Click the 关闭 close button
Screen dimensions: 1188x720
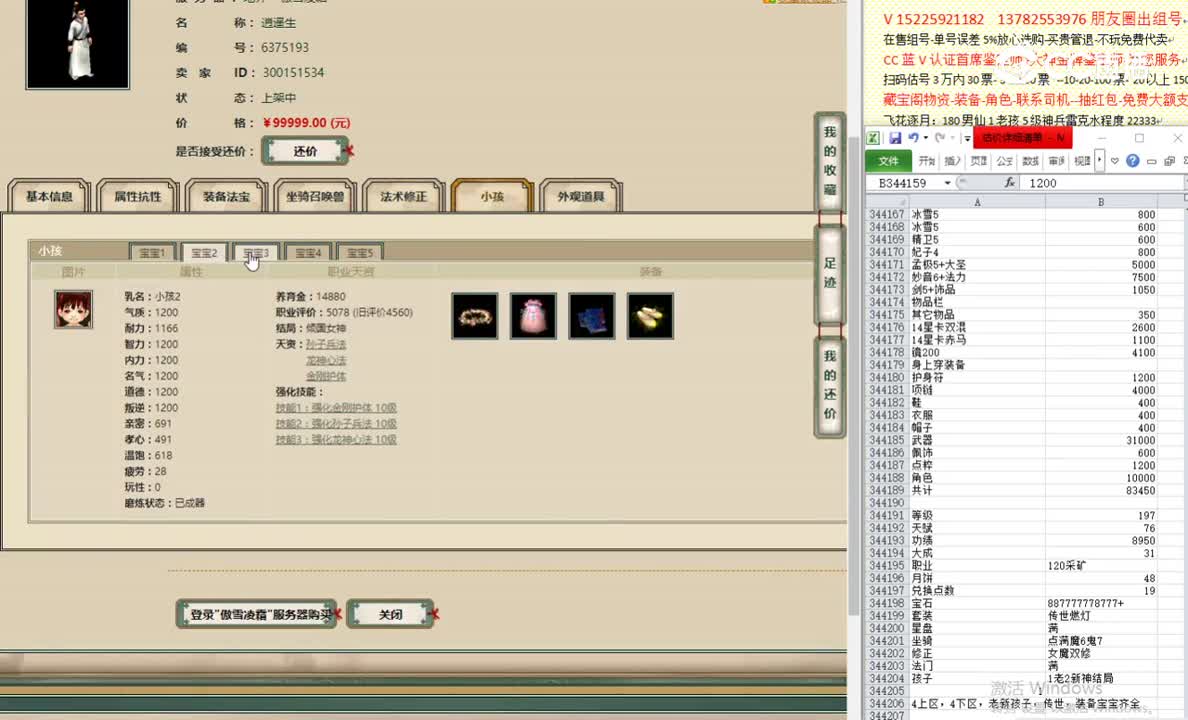[390, 613]
